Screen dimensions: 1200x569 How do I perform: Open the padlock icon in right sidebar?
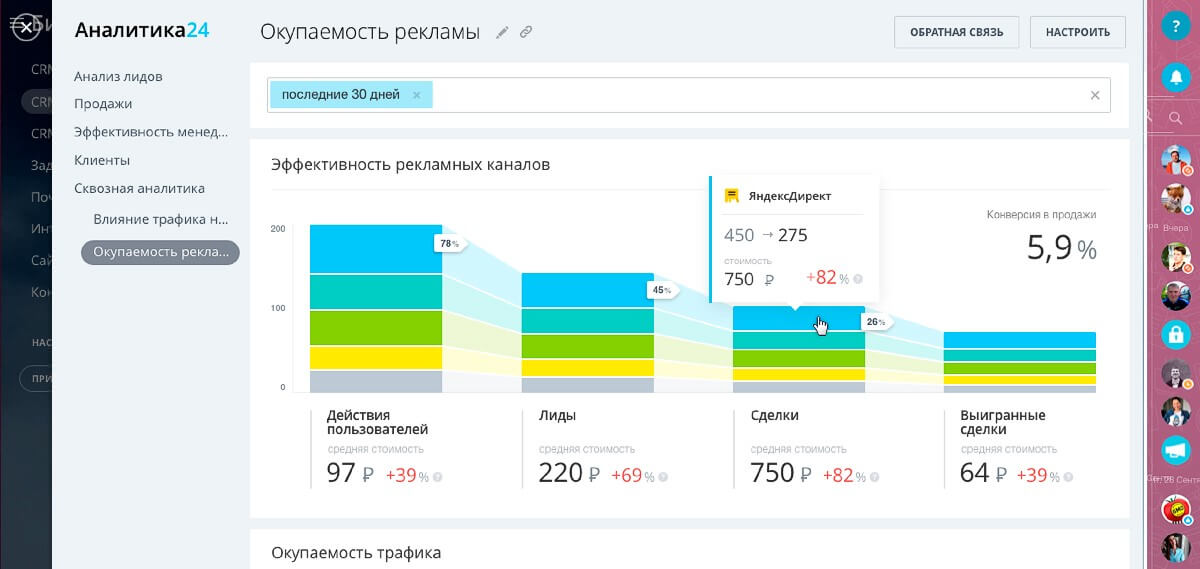tap(1175, 334)
